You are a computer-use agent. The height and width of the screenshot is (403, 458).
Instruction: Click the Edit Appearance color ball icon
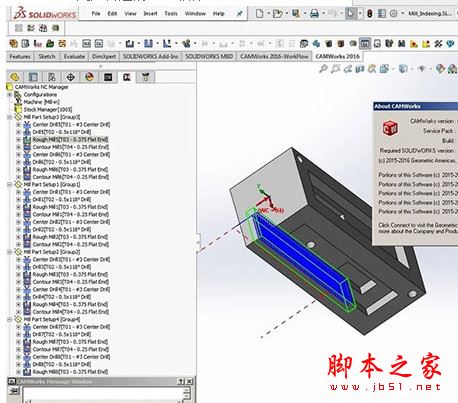(x=440, y=69)
